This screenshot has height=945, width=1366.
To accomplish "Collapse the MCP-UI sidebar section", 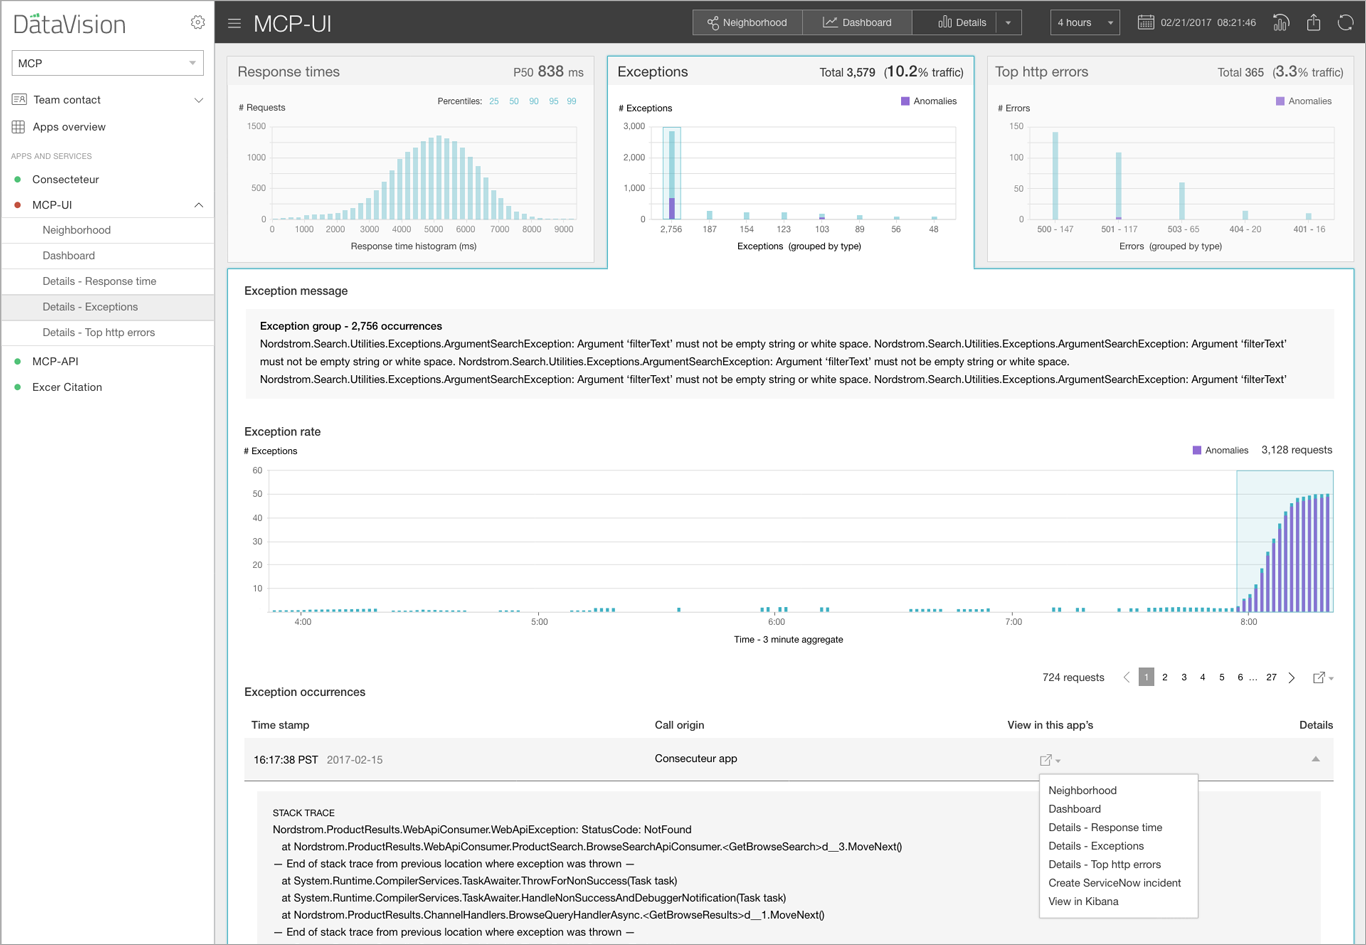I will pos(198,205).
